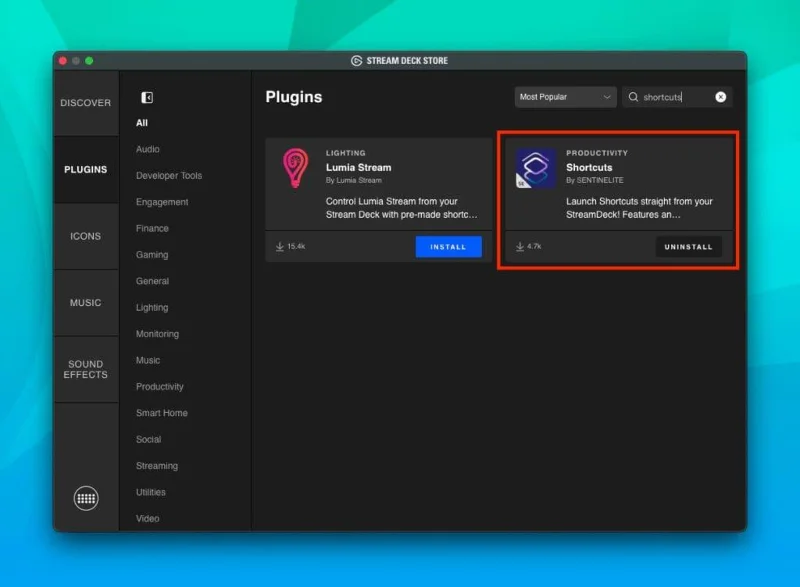Filter by Audio category
800x587 pixels.
[x=148, y=149]
